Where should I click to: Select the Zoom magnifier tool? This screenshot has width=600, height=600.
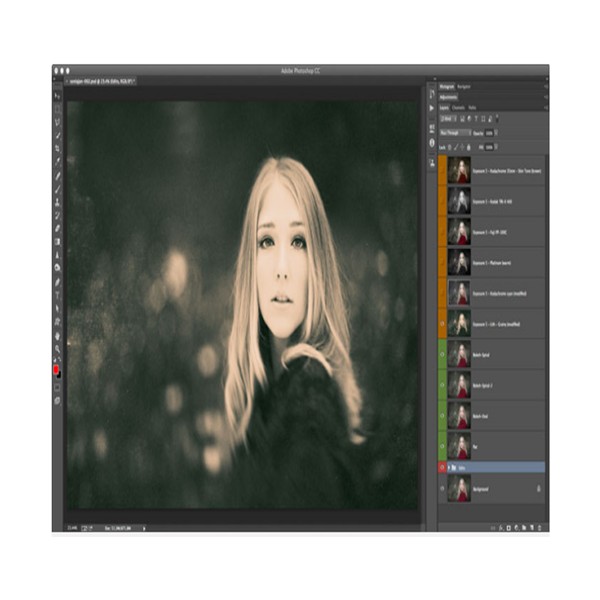[x=57, y=348]
